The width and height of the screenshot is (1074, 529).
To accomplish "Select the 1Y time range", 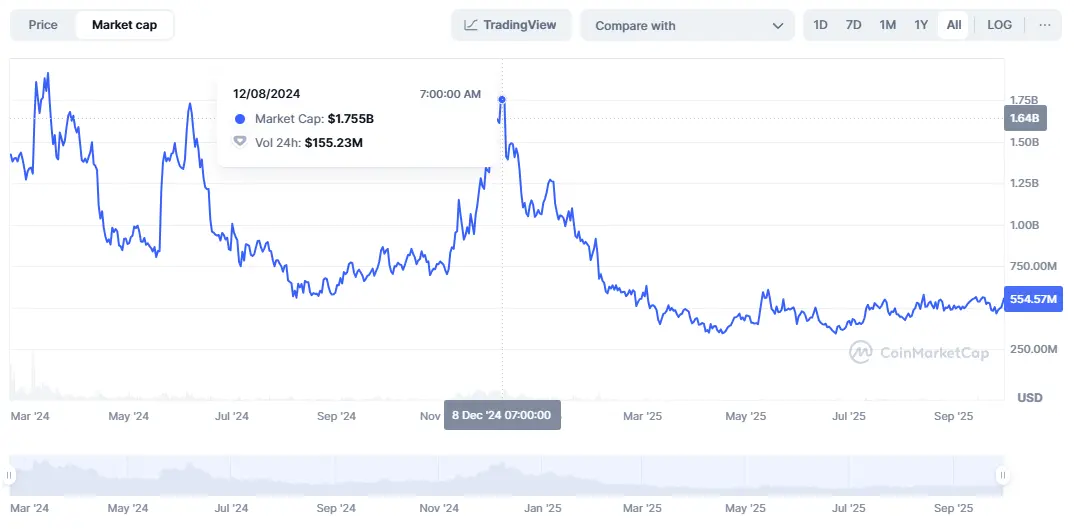I will pyautogui.click(x=921, y=25).
